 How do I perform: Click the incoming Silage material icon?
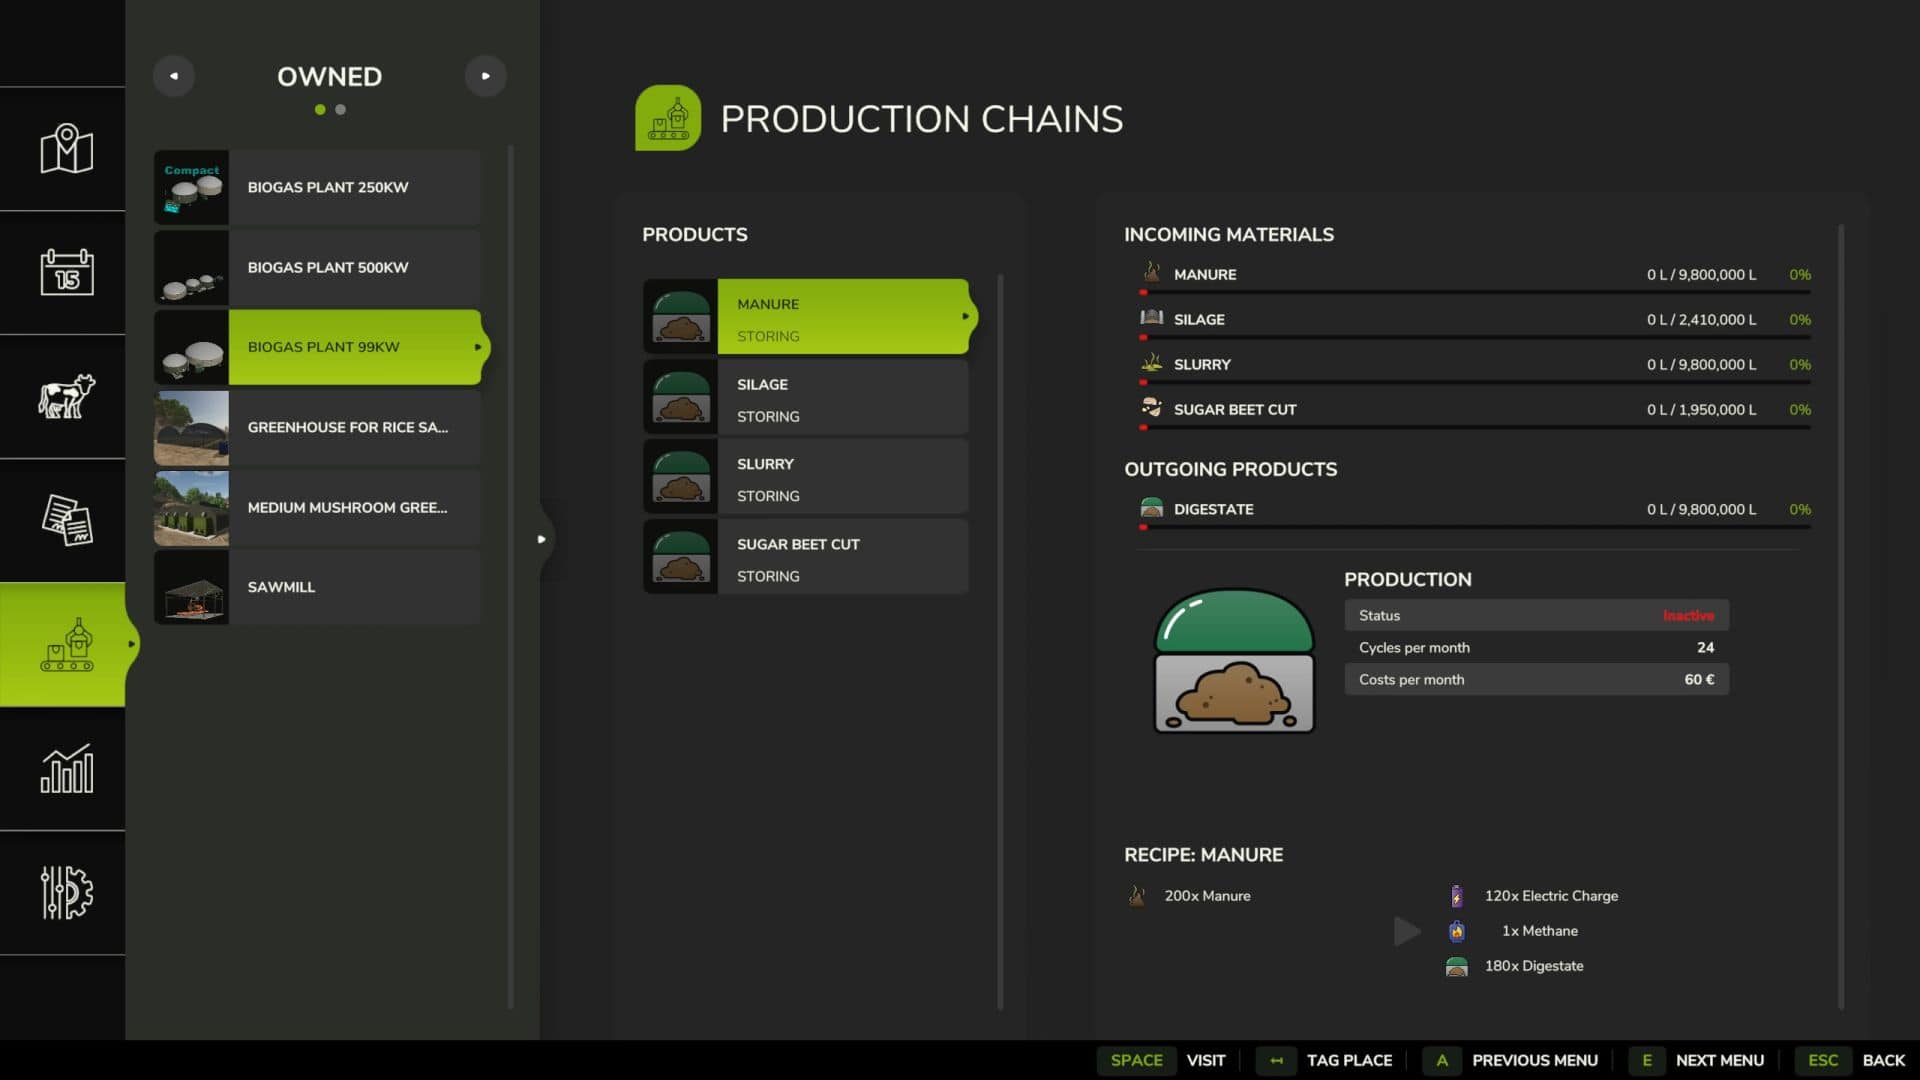tap(1152, 318)
